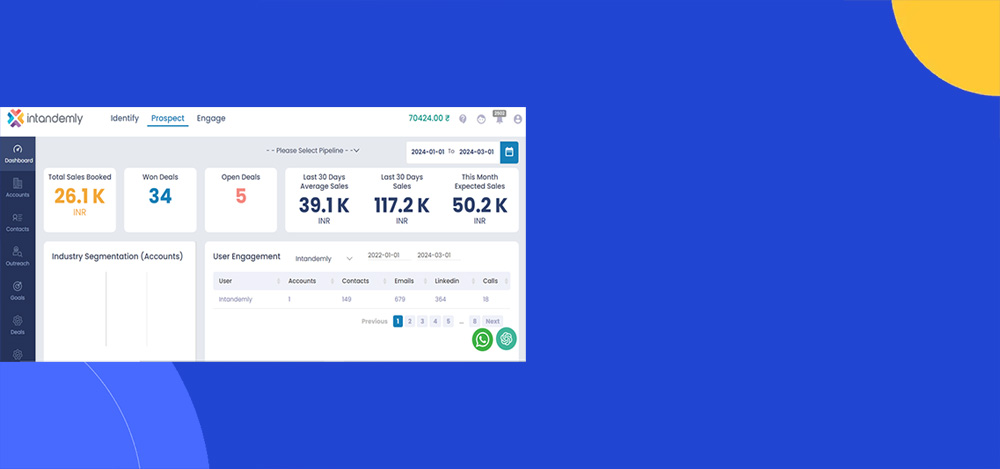The height and width of the screenshot is (469, 1000).
Task: Click the blue calendar date button
Action: [509, 152]
